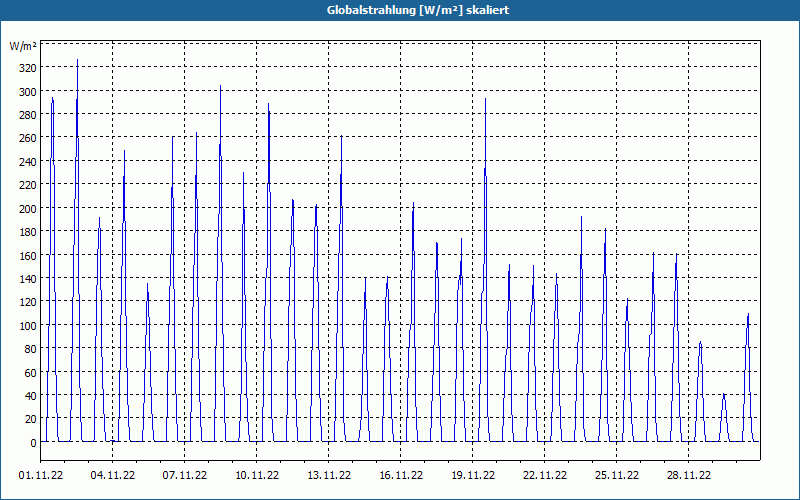
Task: Click the 300 y-axis label
Action: coord(27,91)
